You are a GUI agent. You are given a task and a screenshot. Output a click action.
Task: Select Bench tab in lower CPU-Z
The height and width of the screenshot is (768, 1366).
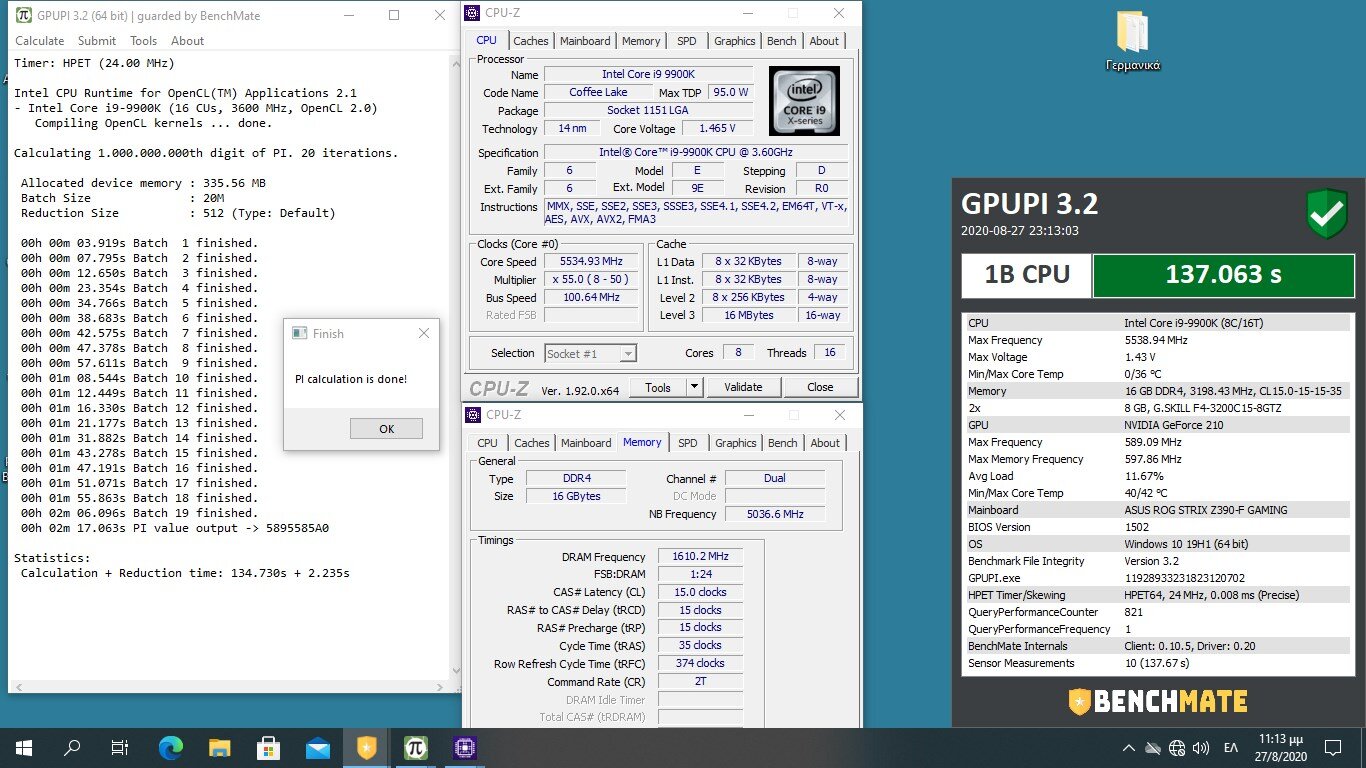(783, 443)
